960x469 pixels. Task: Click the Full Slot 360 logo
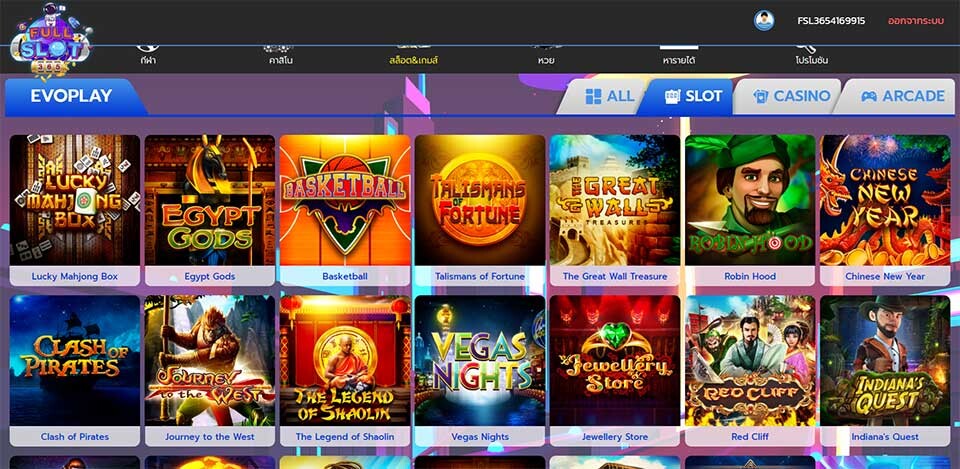51,42
